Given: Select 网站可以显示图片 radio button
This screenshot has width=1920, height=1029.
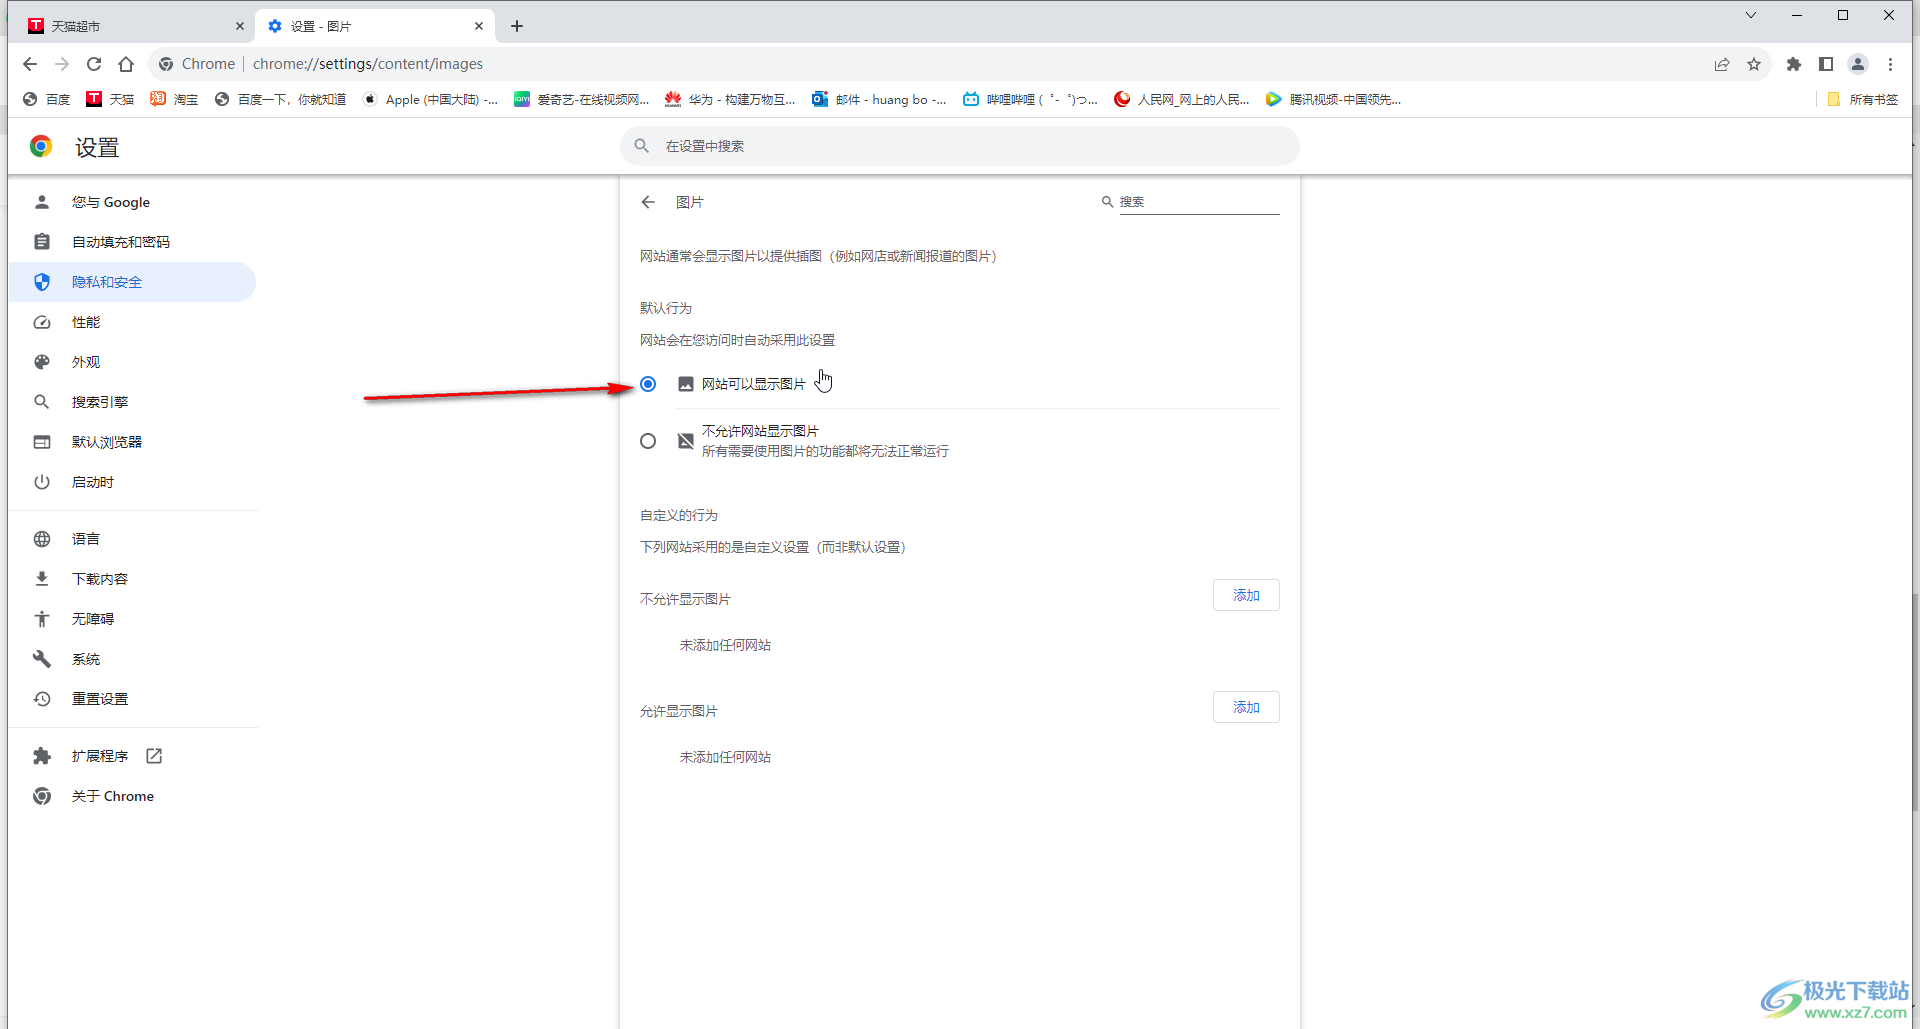Looking at the screenshot, I should pyautogui.click(x=648, y=384).
